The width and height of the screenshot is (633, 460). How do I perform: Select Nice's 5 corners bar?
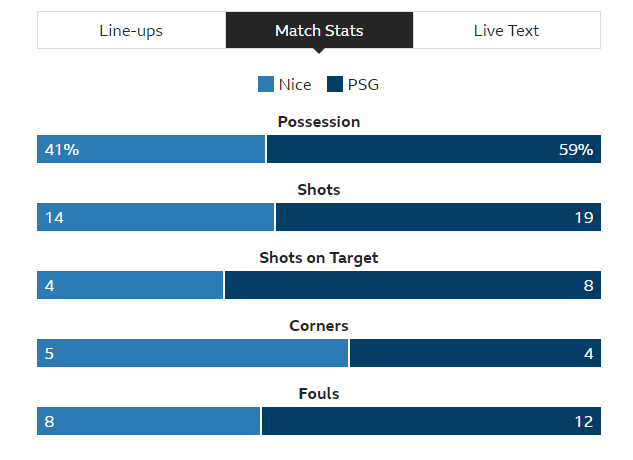193,353
